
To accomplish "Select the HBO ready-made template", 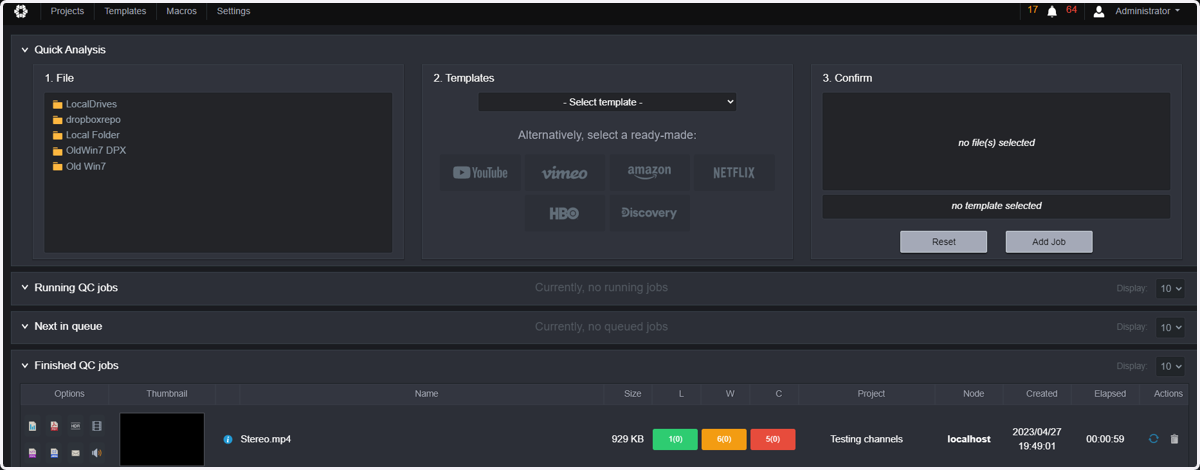I will click(x=565, y=213).
